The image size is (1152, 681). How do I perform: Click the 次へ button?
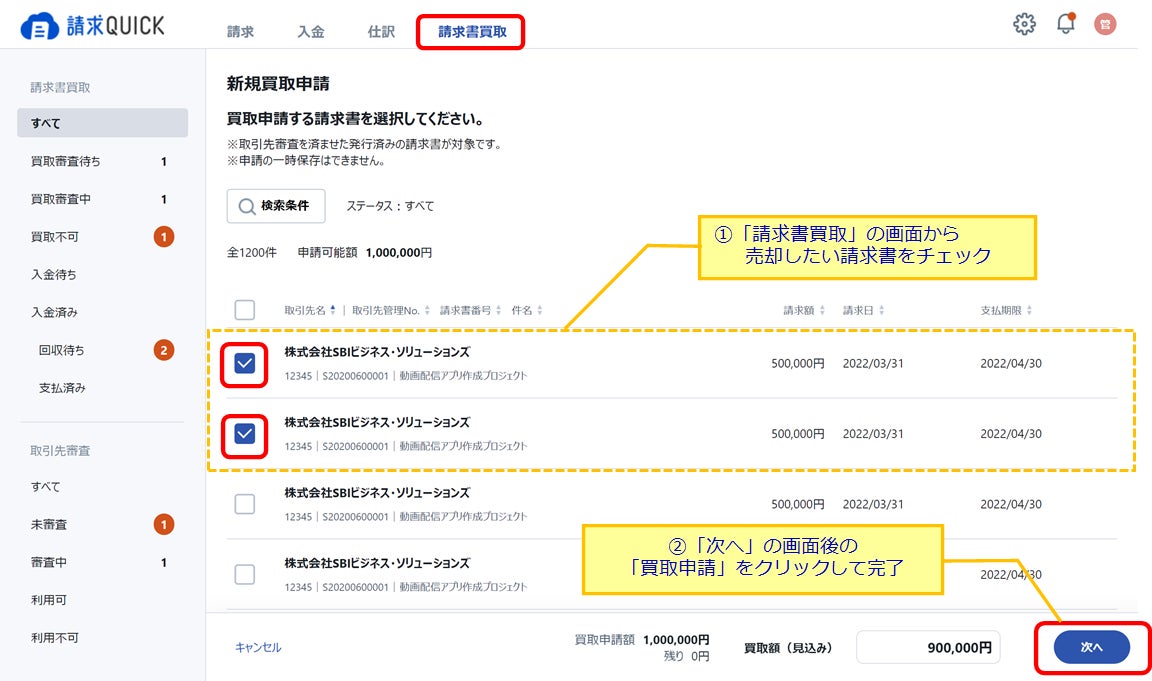pos(1091,647)
